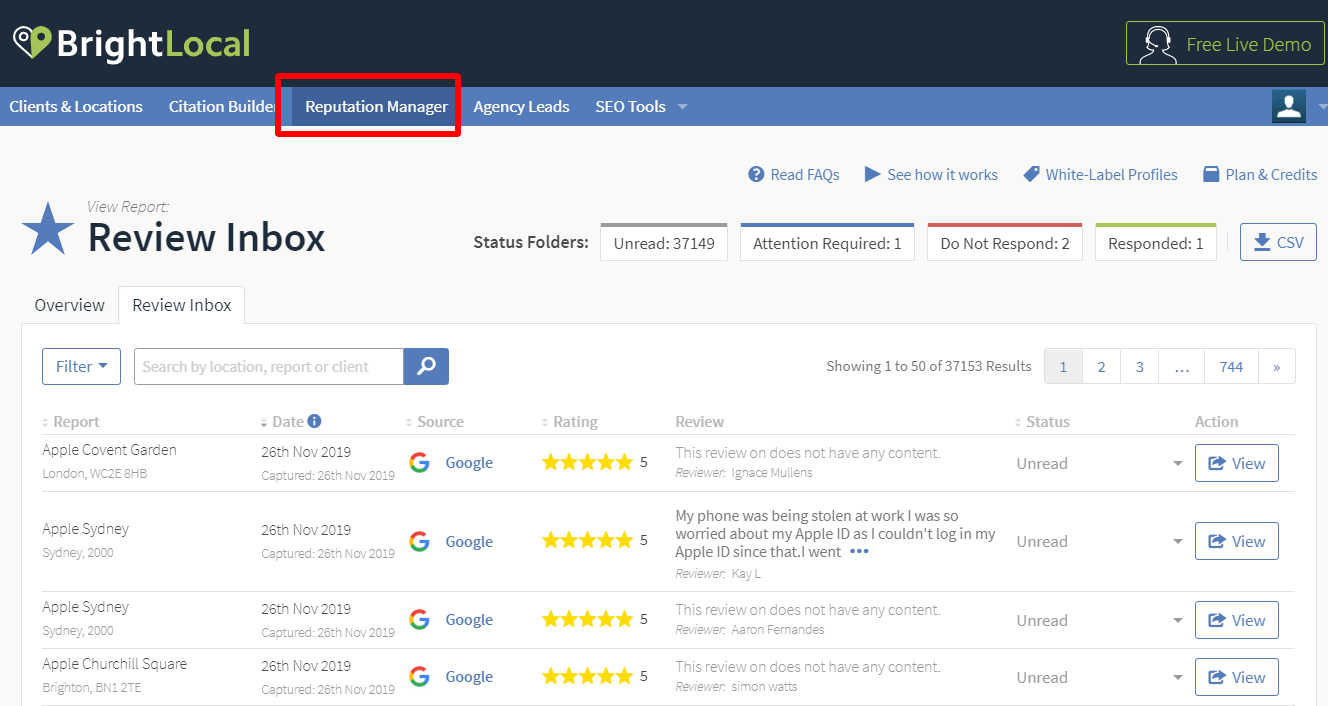The height and width of the screenshot is (706, 1328).
Task: Switch to the Overview tab
Action: (69, 305)
